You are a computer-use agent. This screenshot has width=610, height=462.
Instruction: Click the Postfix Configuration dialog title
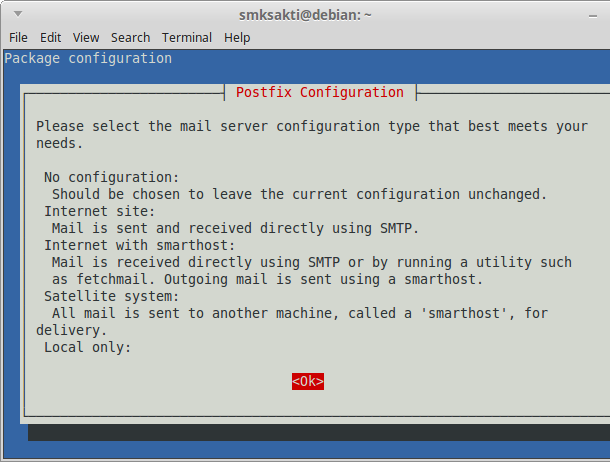[x=320, y=93]
